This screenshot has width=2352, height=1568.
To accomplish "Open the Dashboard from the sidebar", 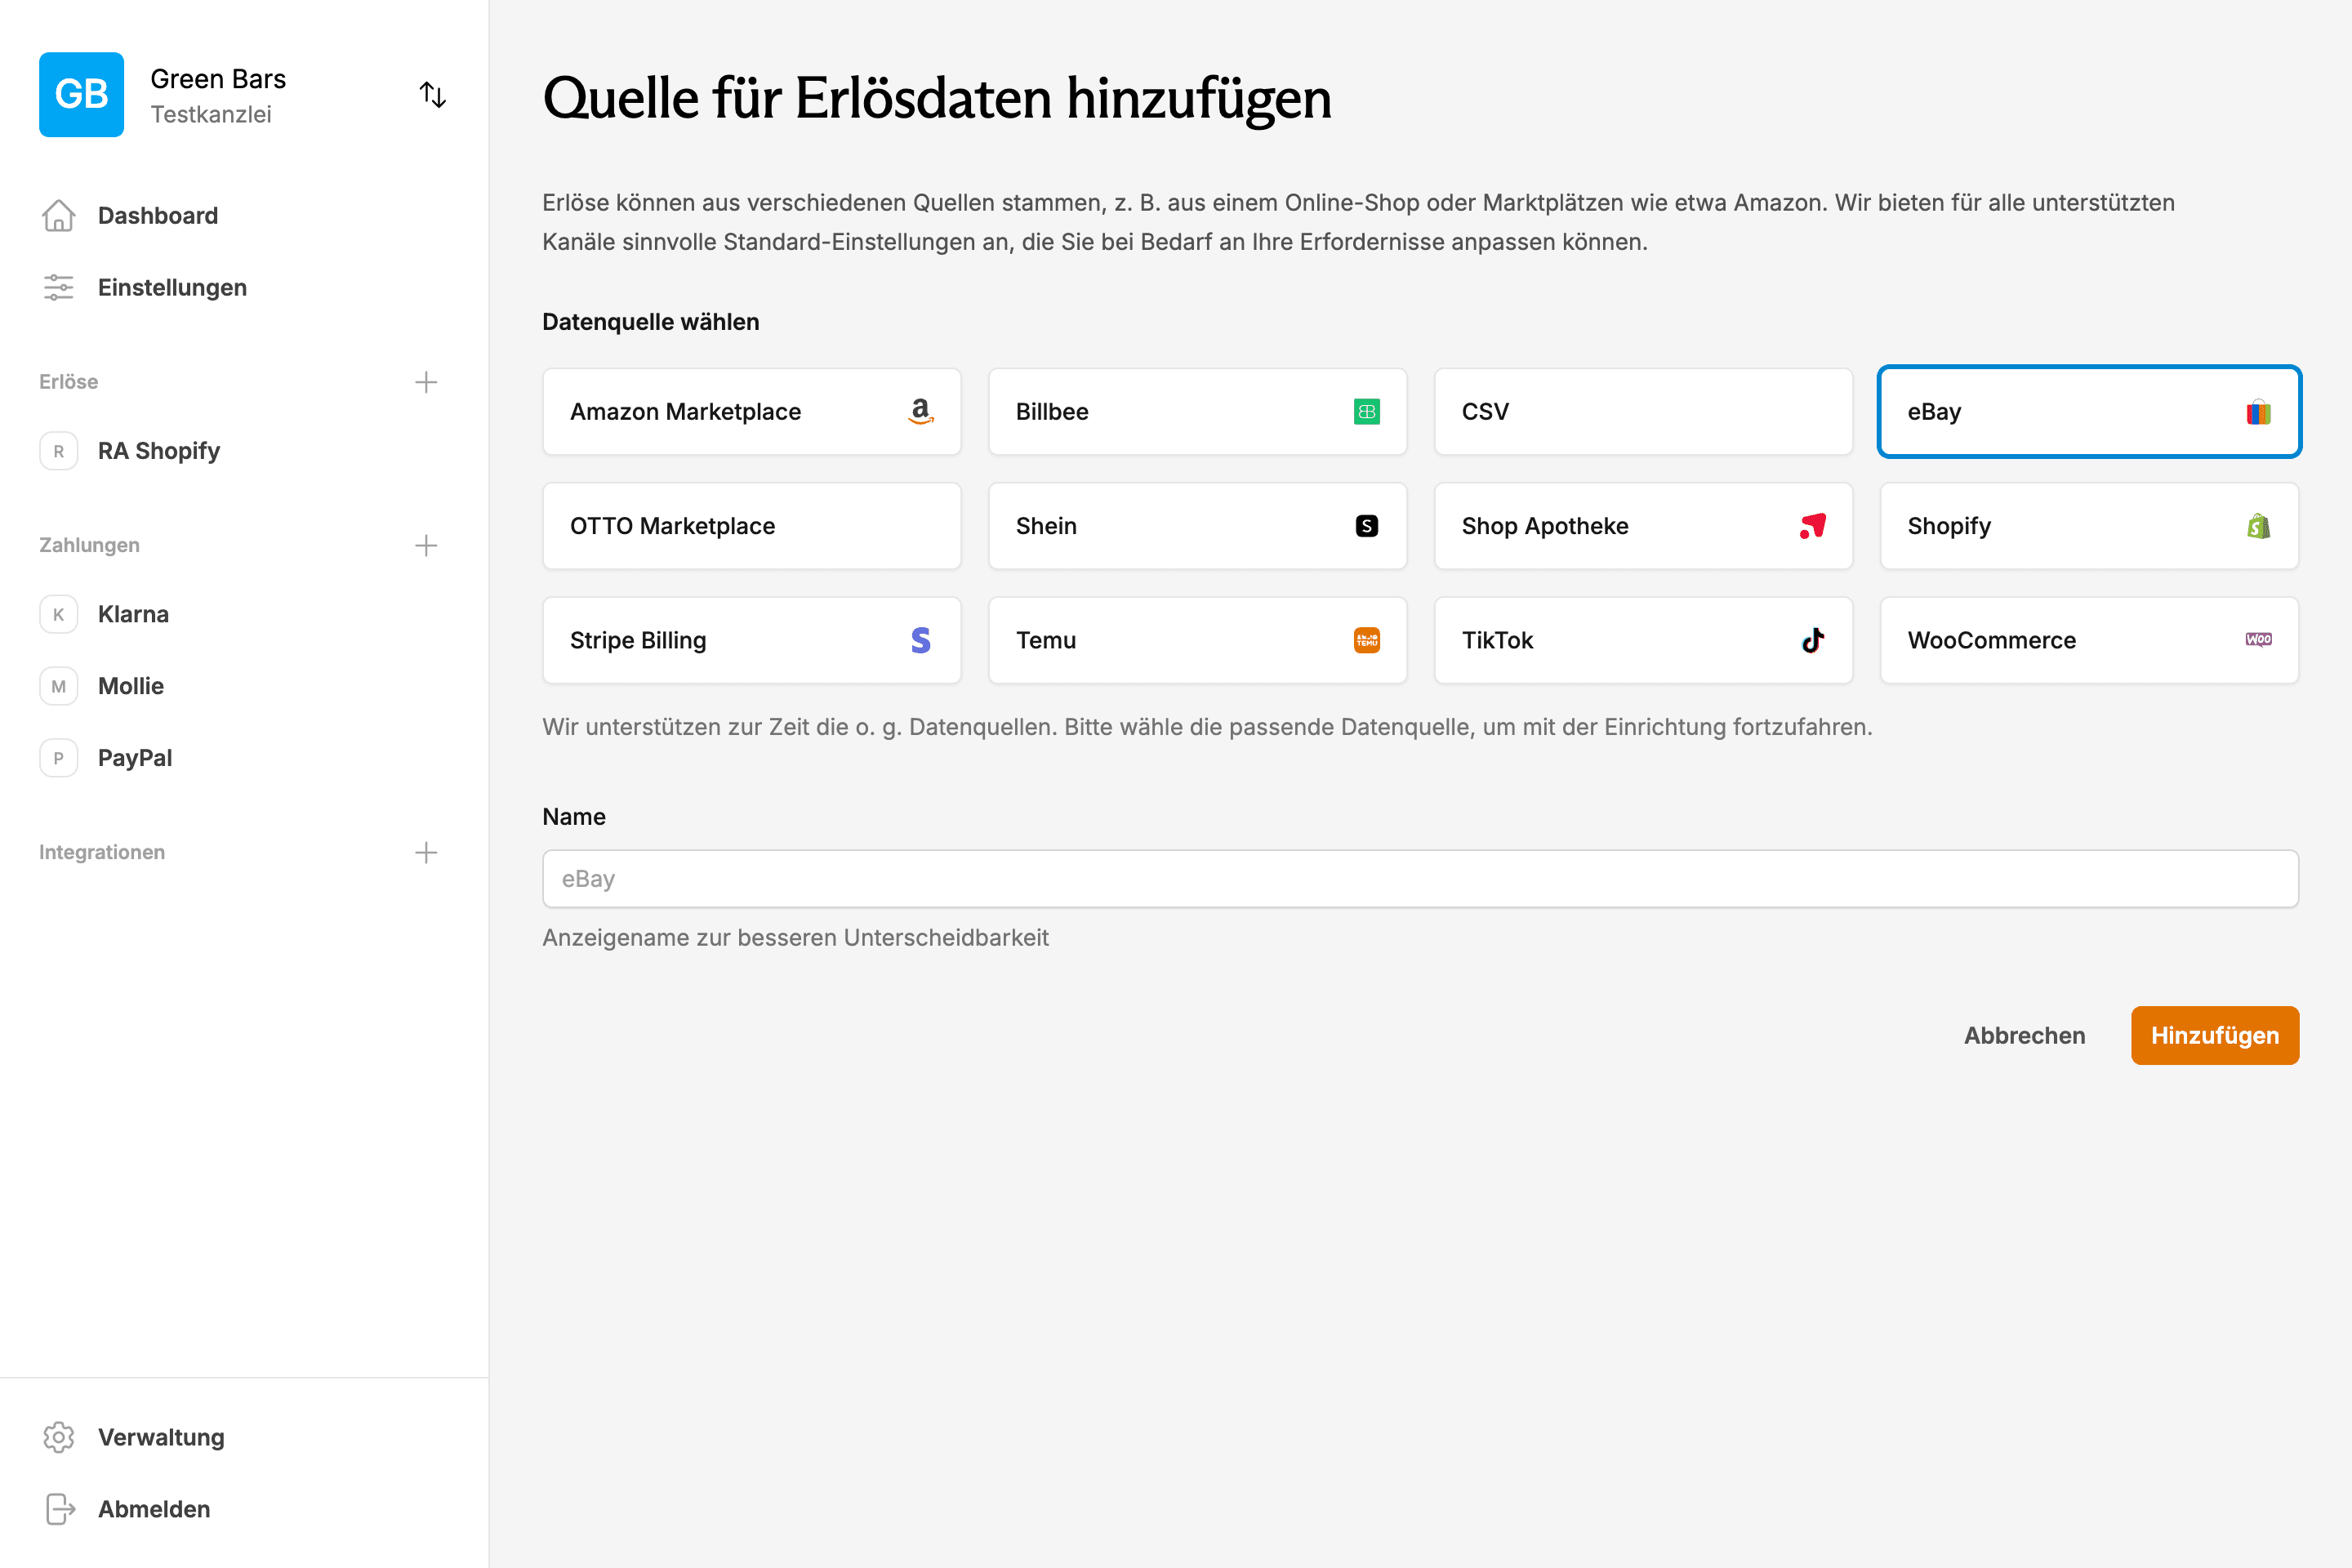I will (x=158, y=215).
